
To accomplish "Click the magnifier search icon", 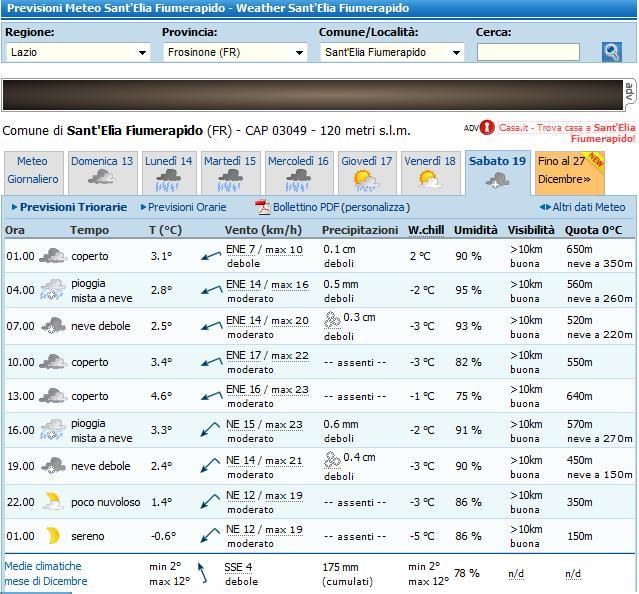I will (611, 52).
